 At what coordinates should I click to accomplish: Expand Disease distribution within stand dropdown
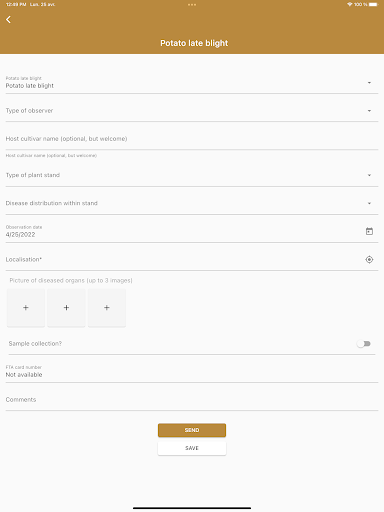click(x=192, y=203)
